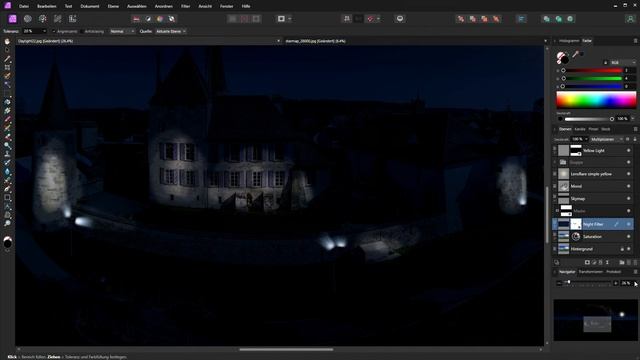The width and height of the screenshot is (640, 360).
Task: Pick the colour picker eyedropper in Farbe panel
Action: tap(576, 54)
